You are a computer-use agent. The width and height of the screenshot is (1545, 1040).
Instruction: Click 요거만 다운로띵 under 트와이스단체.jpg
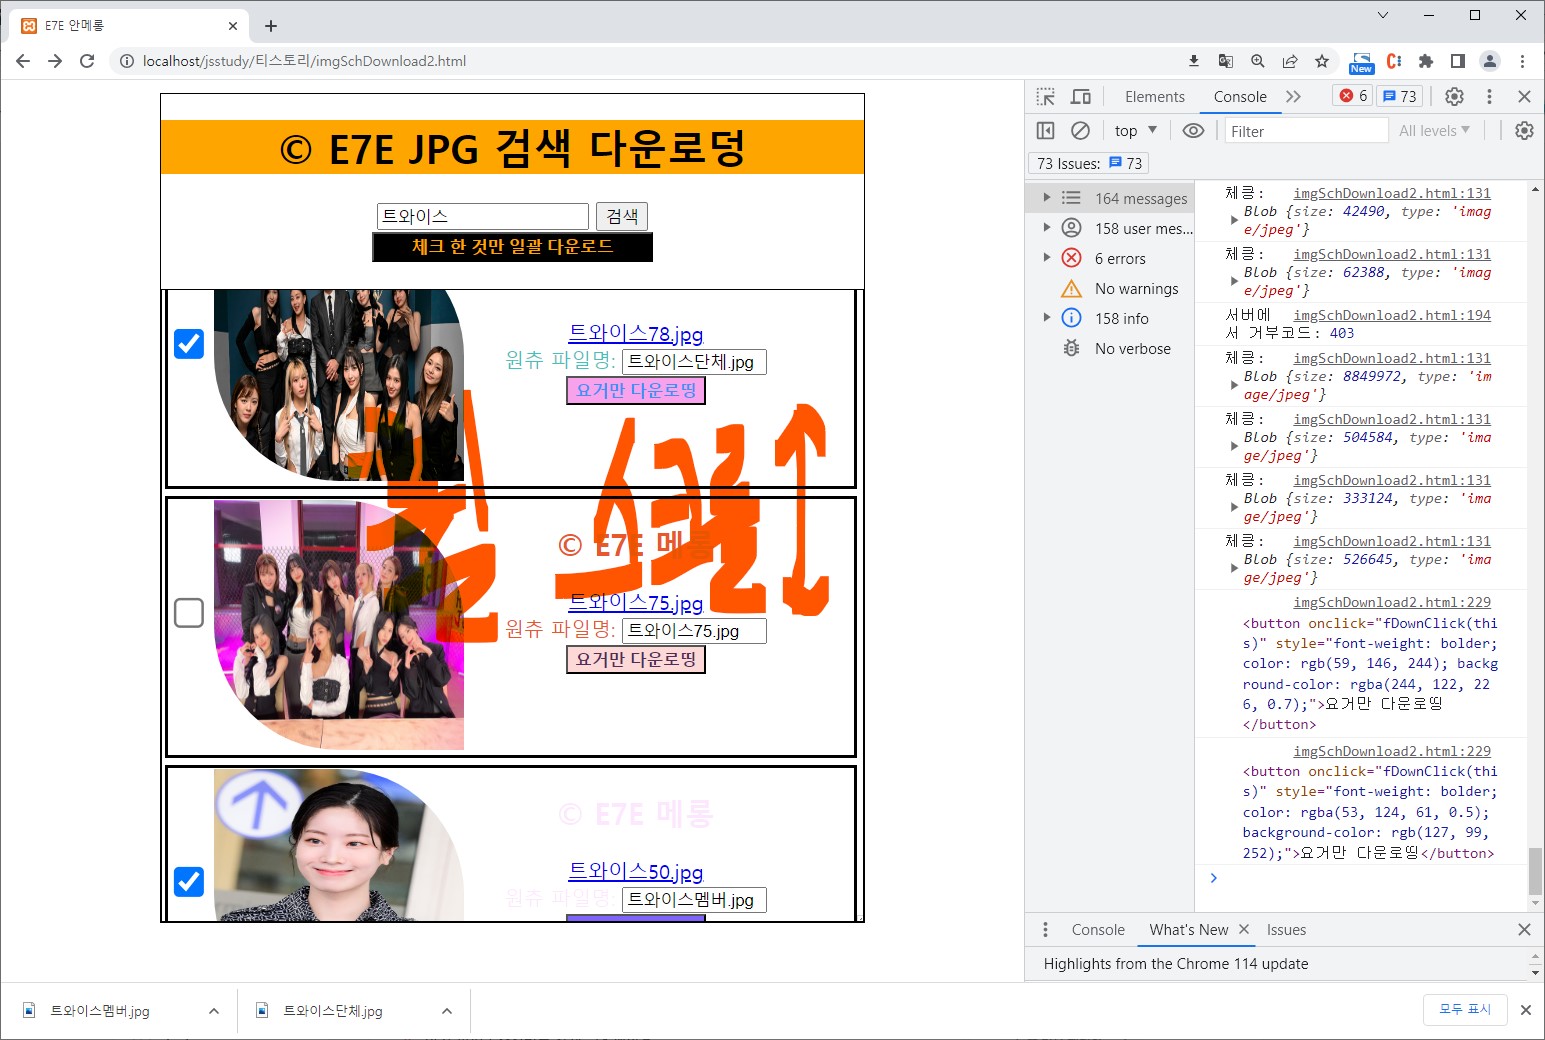coord(636,390)
